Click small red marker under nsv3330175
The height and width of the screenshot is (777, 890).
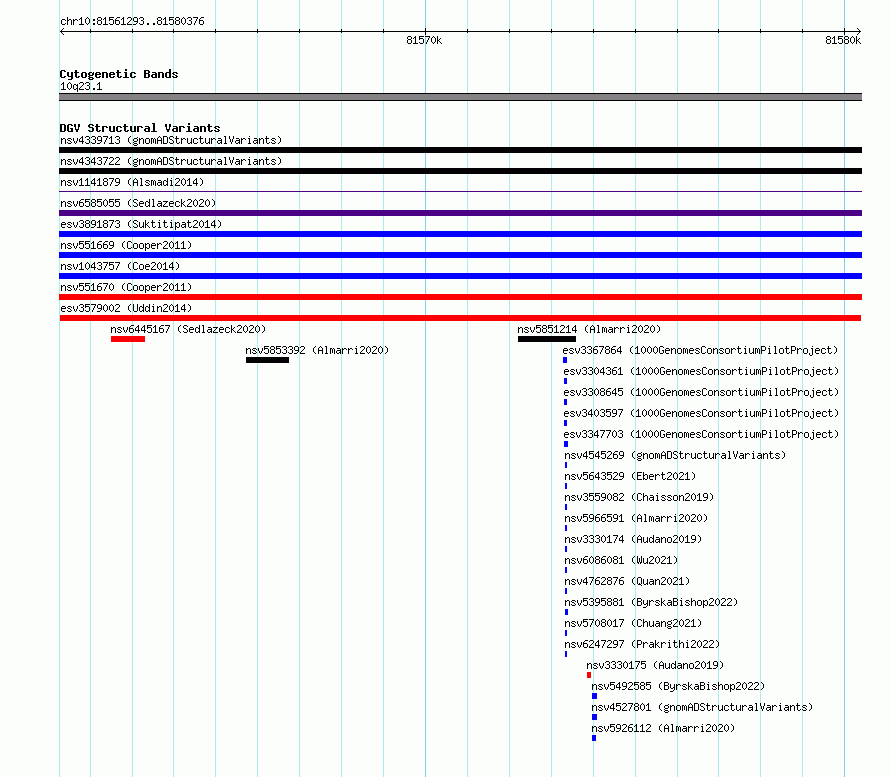(x=589, y=675)
